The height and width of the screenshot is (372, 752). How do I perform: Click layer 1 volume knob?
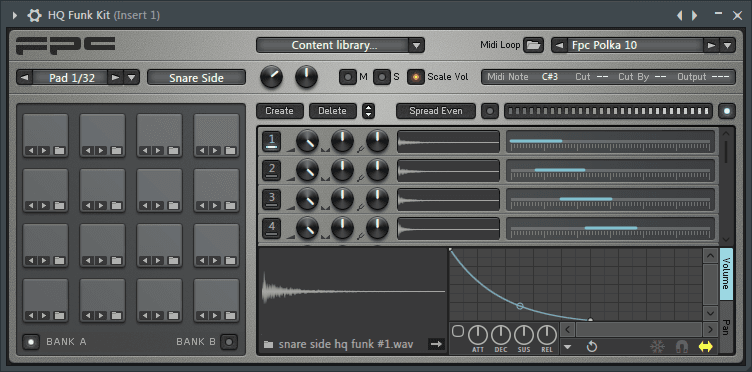(307, 141)
